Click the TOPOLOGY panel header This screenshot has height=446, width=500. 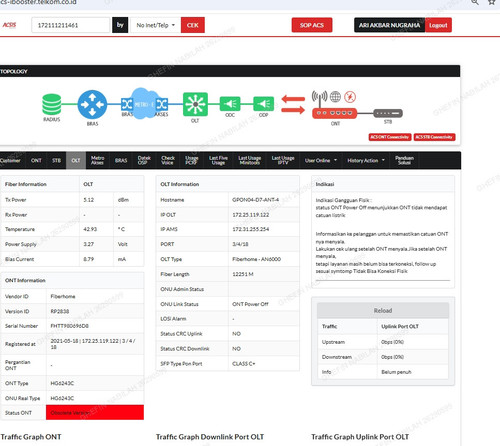click(230, 71)
